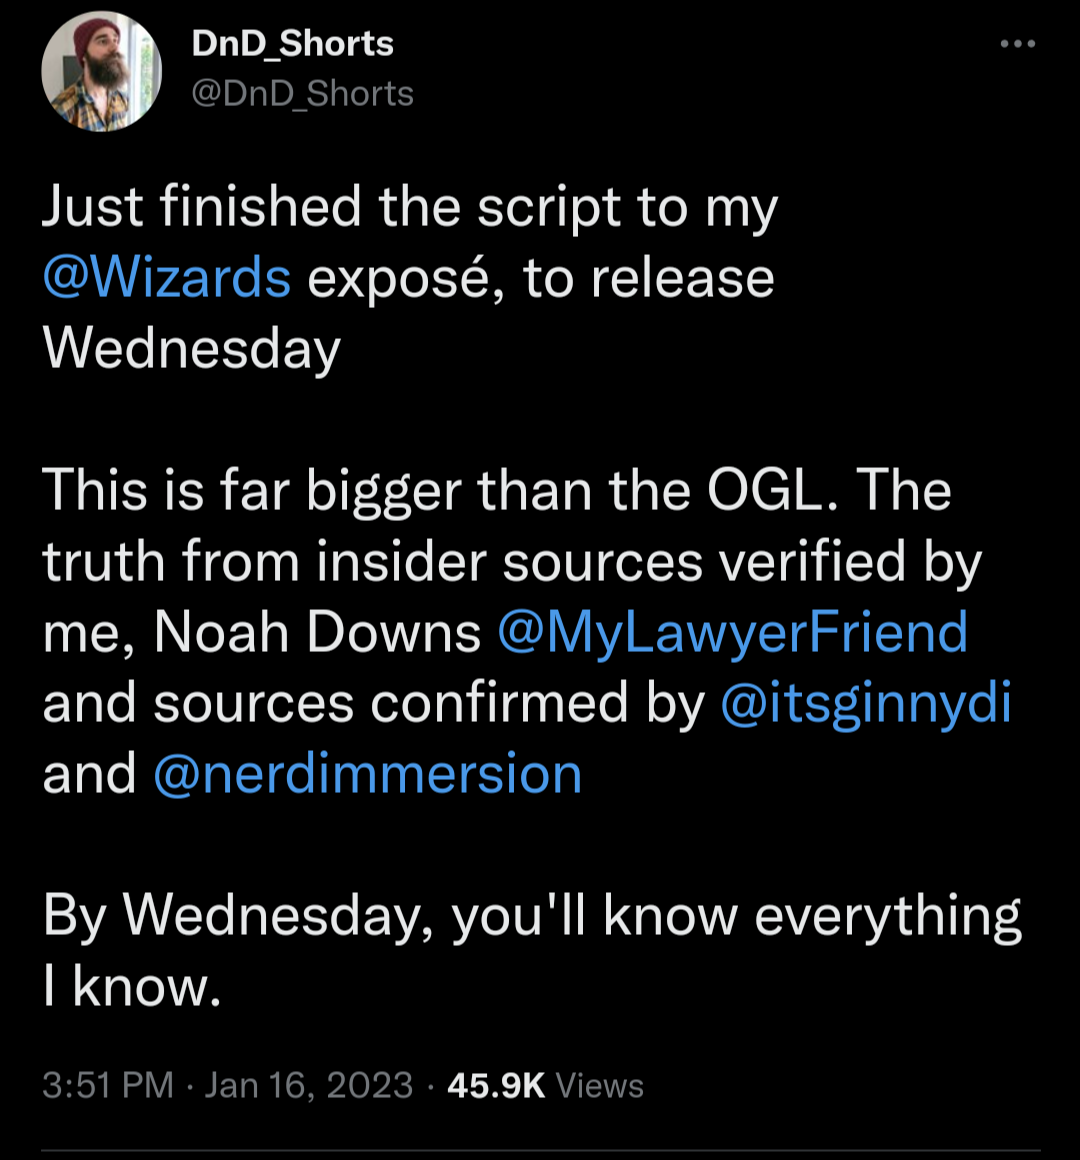Open the three-dot more options menu
This screenshot has height=1160, width=1080.
pos(1017,44)
